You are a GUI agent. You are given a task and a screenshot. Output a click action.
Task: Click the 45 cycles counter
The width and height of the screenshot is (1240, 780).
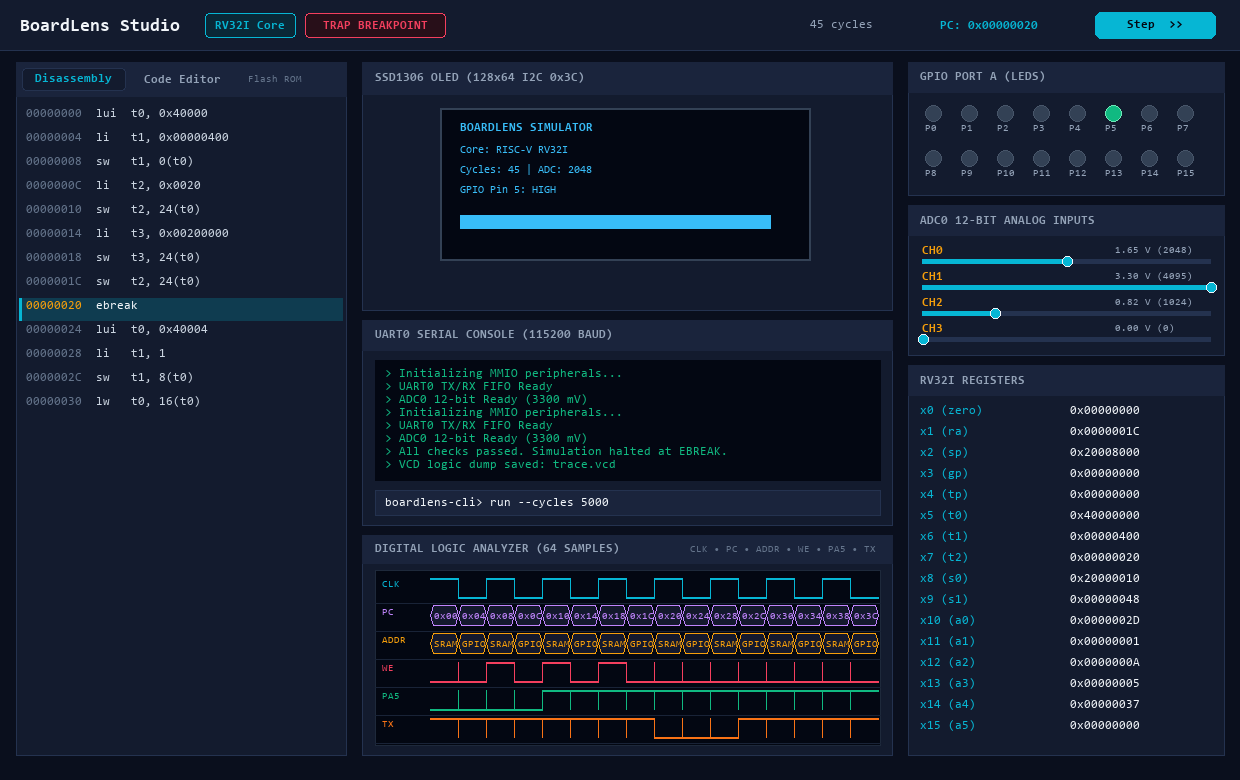coord(841,25)
